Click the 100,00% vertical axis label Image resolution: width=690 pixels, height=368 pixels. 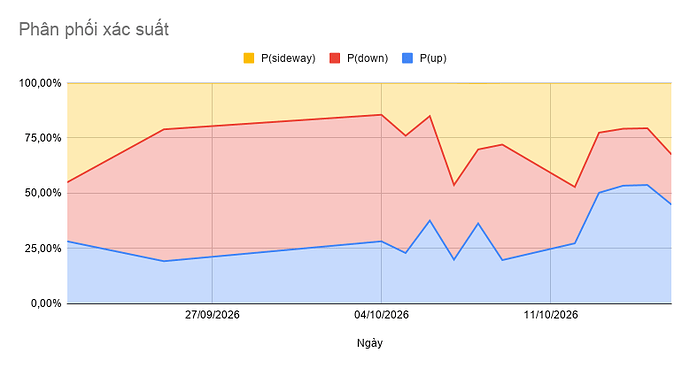(x=40, y=83)
